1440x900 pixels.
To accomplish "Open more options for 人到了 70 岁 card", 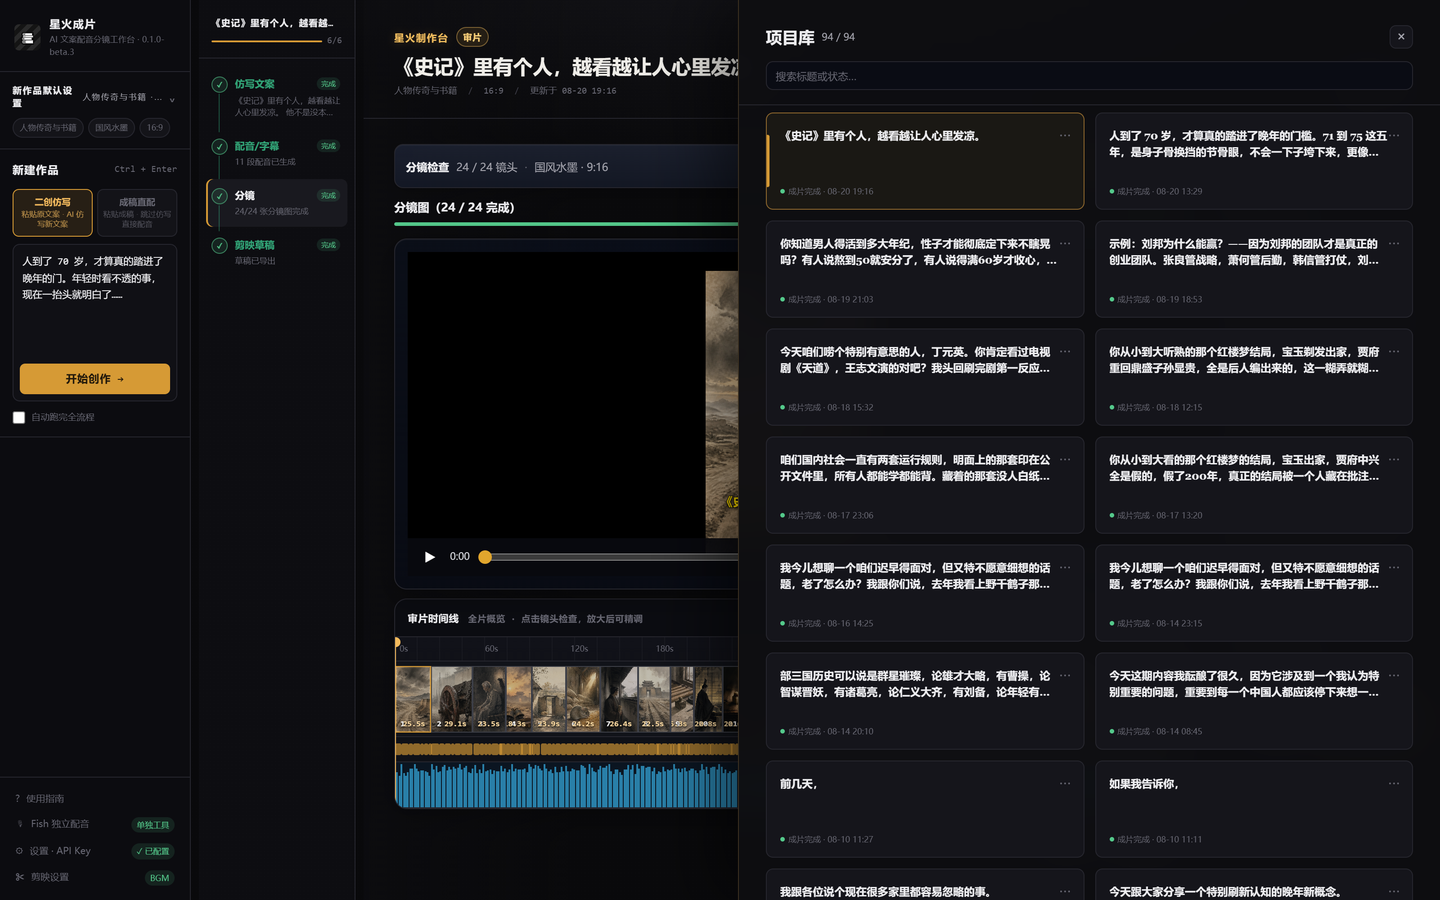I will pos(1394,135).
